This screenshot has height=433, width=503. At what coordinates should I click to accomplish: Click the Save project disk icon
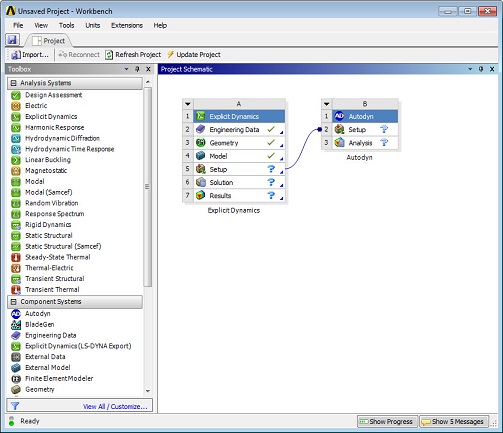[12, 40]
